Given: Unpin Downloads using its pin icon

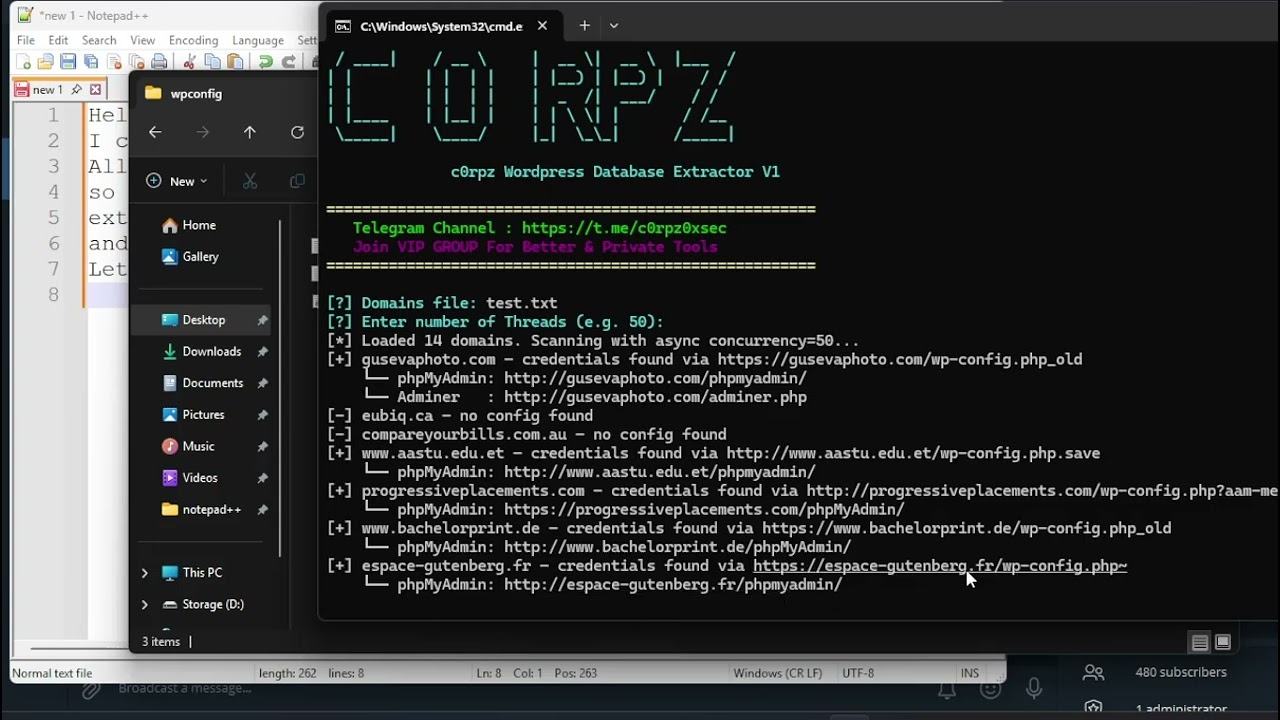Looking at the screenshot, I should [262, 351].
